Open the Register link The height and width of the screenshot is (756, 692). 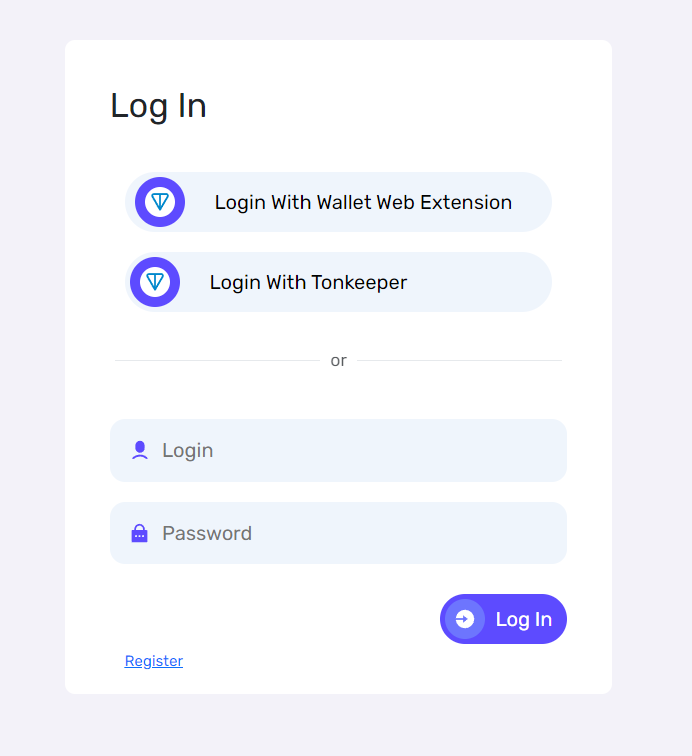click(x=154, y=661)
